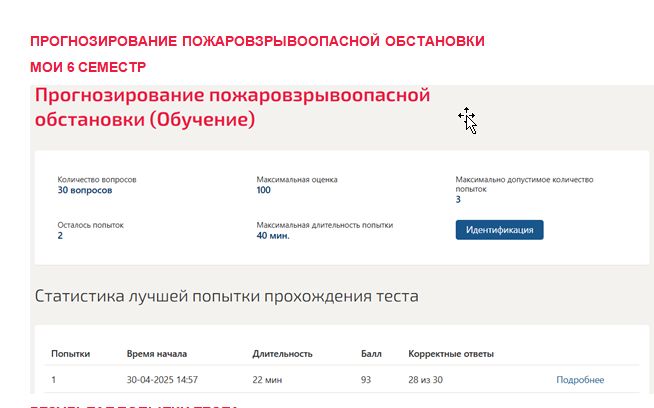This screenshot has width=654, height=408.
Task: Click the score 93 cell
Action: tap(366, 380)
